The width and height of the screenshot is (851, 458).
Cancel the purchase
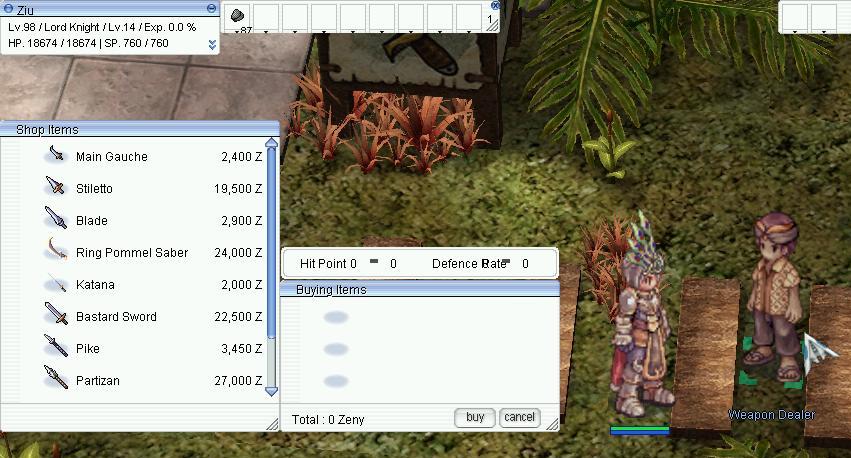(519, 417)
